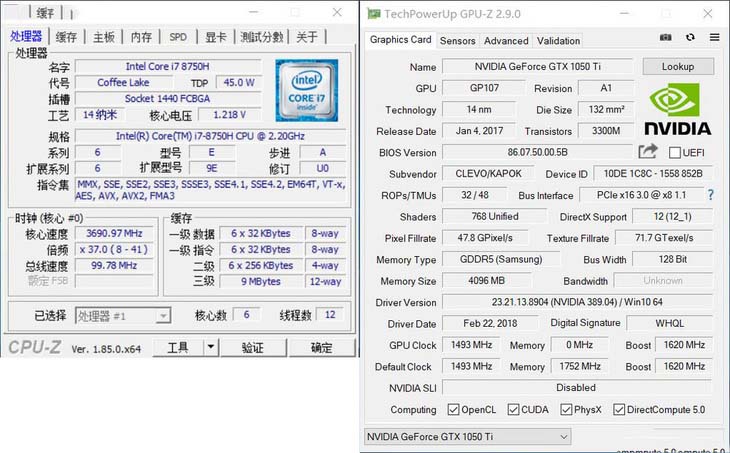
Task: Click the GPU-Z refresh icon
Action: coord(690,37)
